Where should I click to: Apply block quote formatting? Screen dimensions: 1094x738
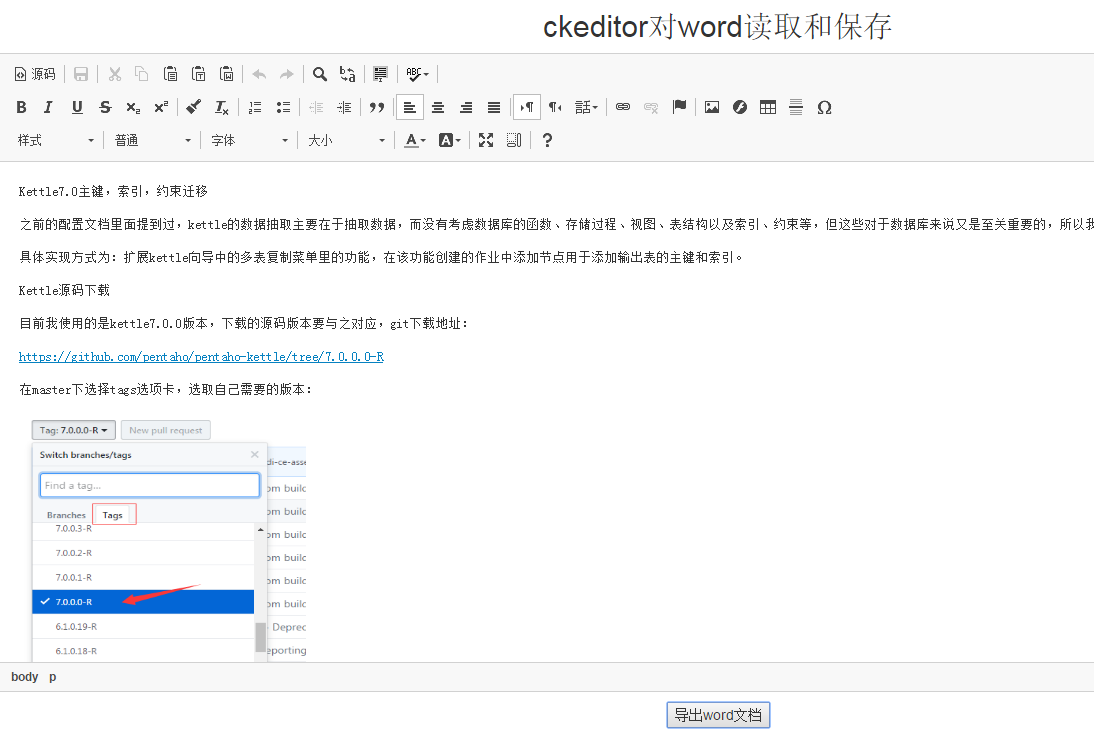[x=377, y=107]
